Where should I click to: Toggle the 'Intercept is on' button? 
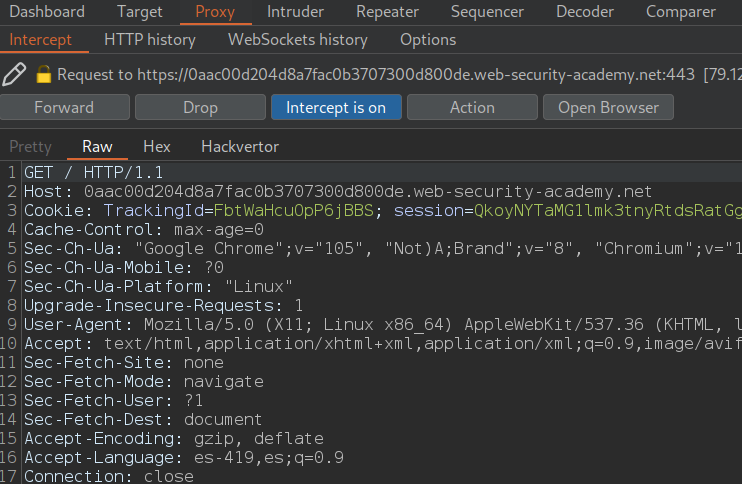pyautogui.click(x=335, y=107)
